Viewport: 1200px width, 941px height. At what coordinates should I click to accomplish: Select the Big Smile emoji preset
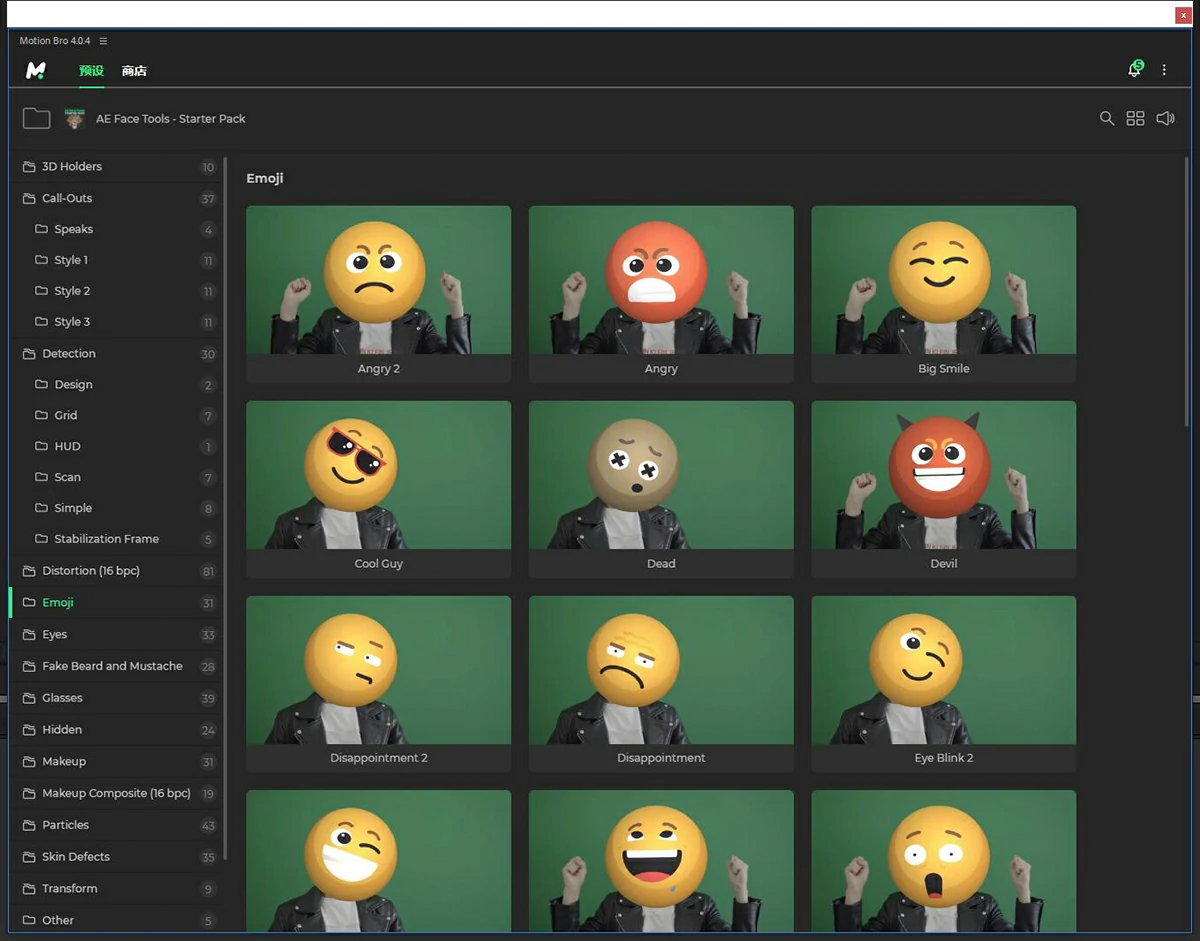(944, 294)
